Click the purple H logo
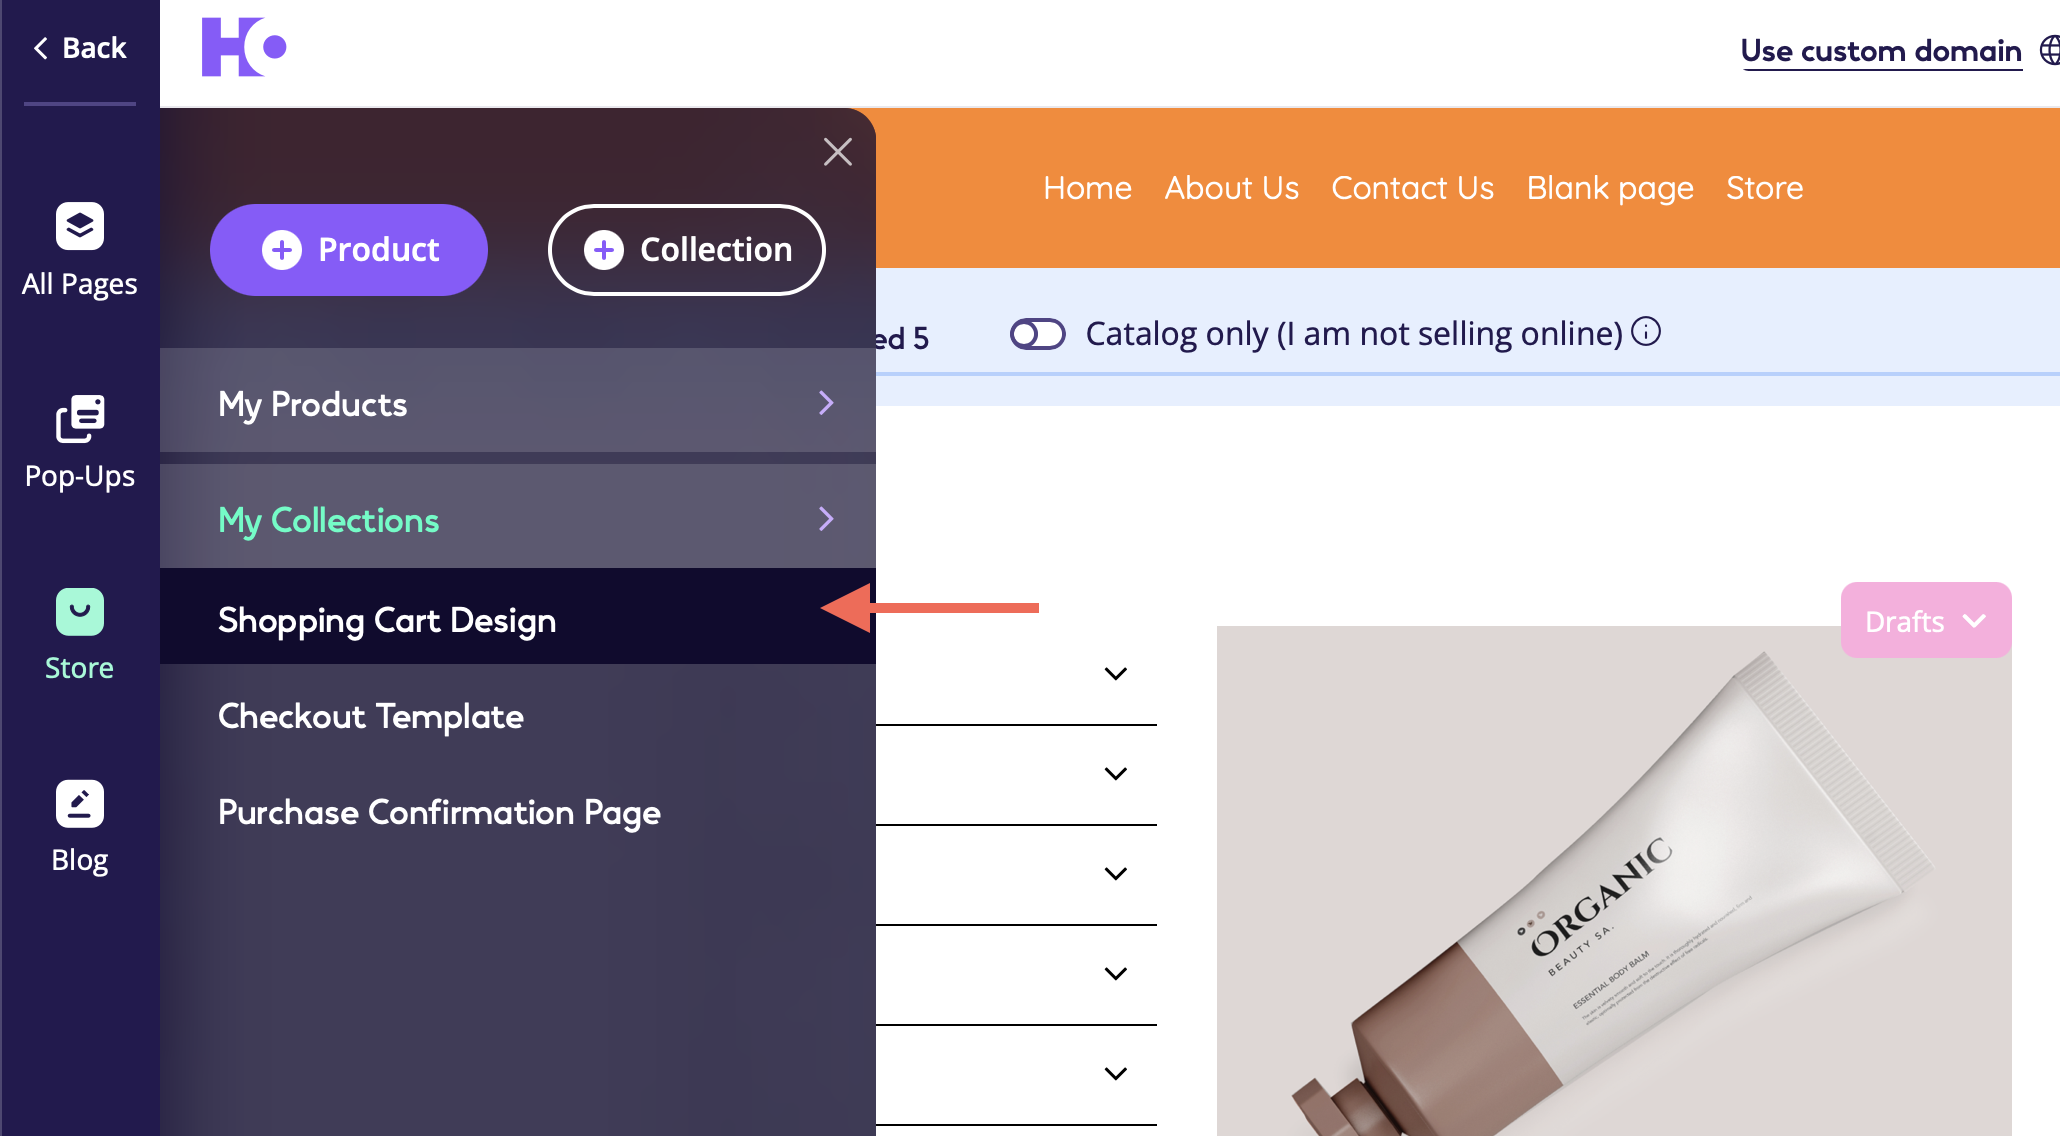 (244, 46)
